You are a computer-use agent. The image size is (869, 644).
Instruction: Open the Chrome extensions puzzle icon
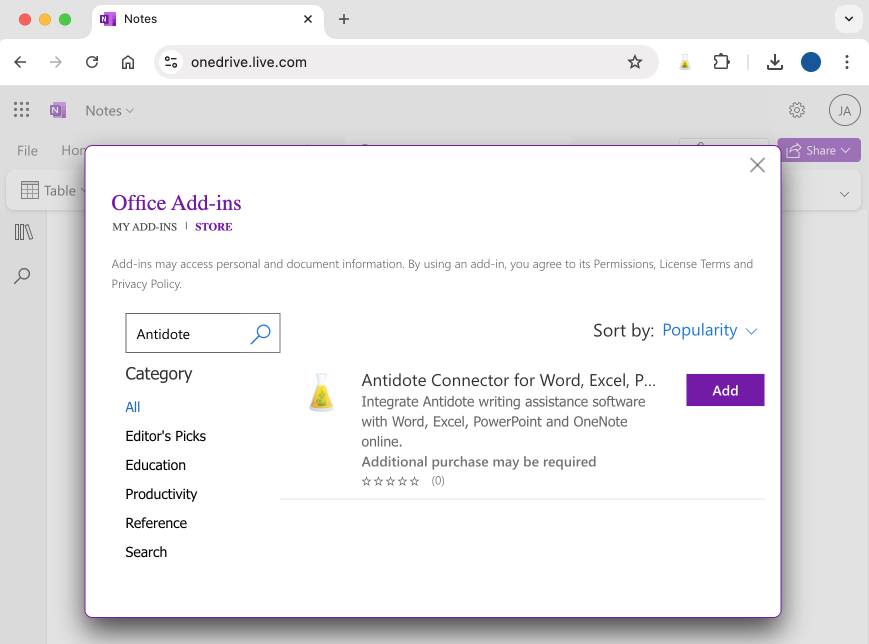coord(721,62)
